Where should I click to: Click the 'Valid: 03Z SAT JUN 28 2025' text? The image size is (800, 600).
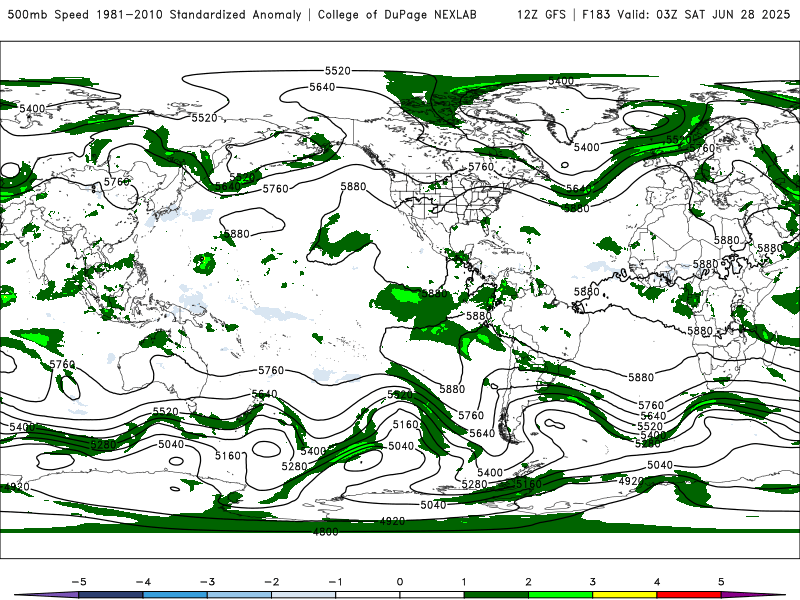[704, 14]
